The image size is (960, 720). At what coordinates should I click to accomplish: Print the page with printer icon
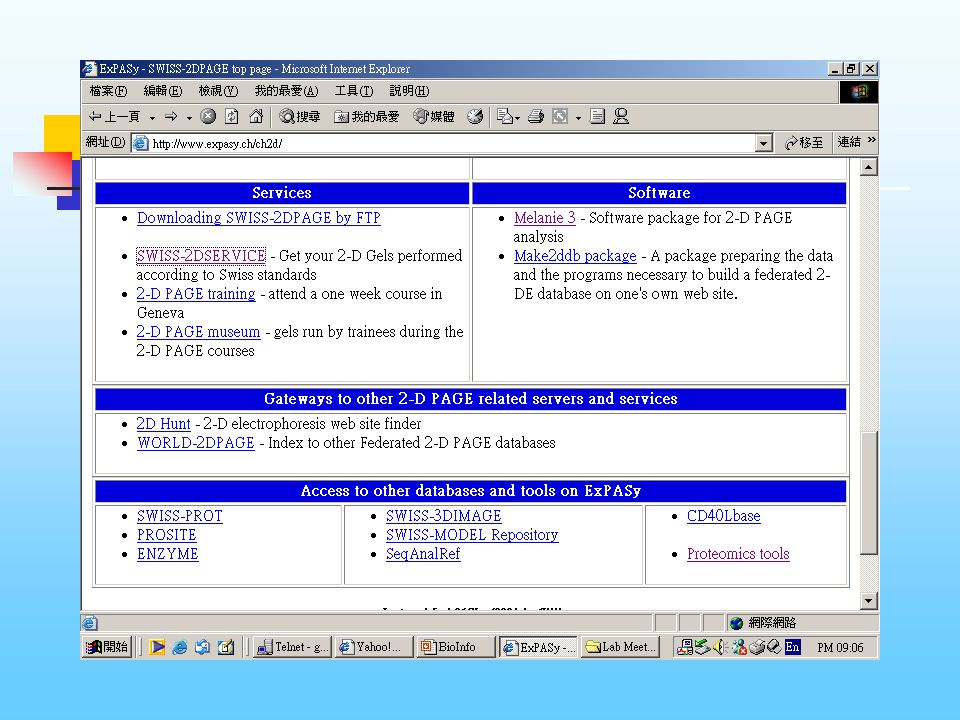click(536, 116)
